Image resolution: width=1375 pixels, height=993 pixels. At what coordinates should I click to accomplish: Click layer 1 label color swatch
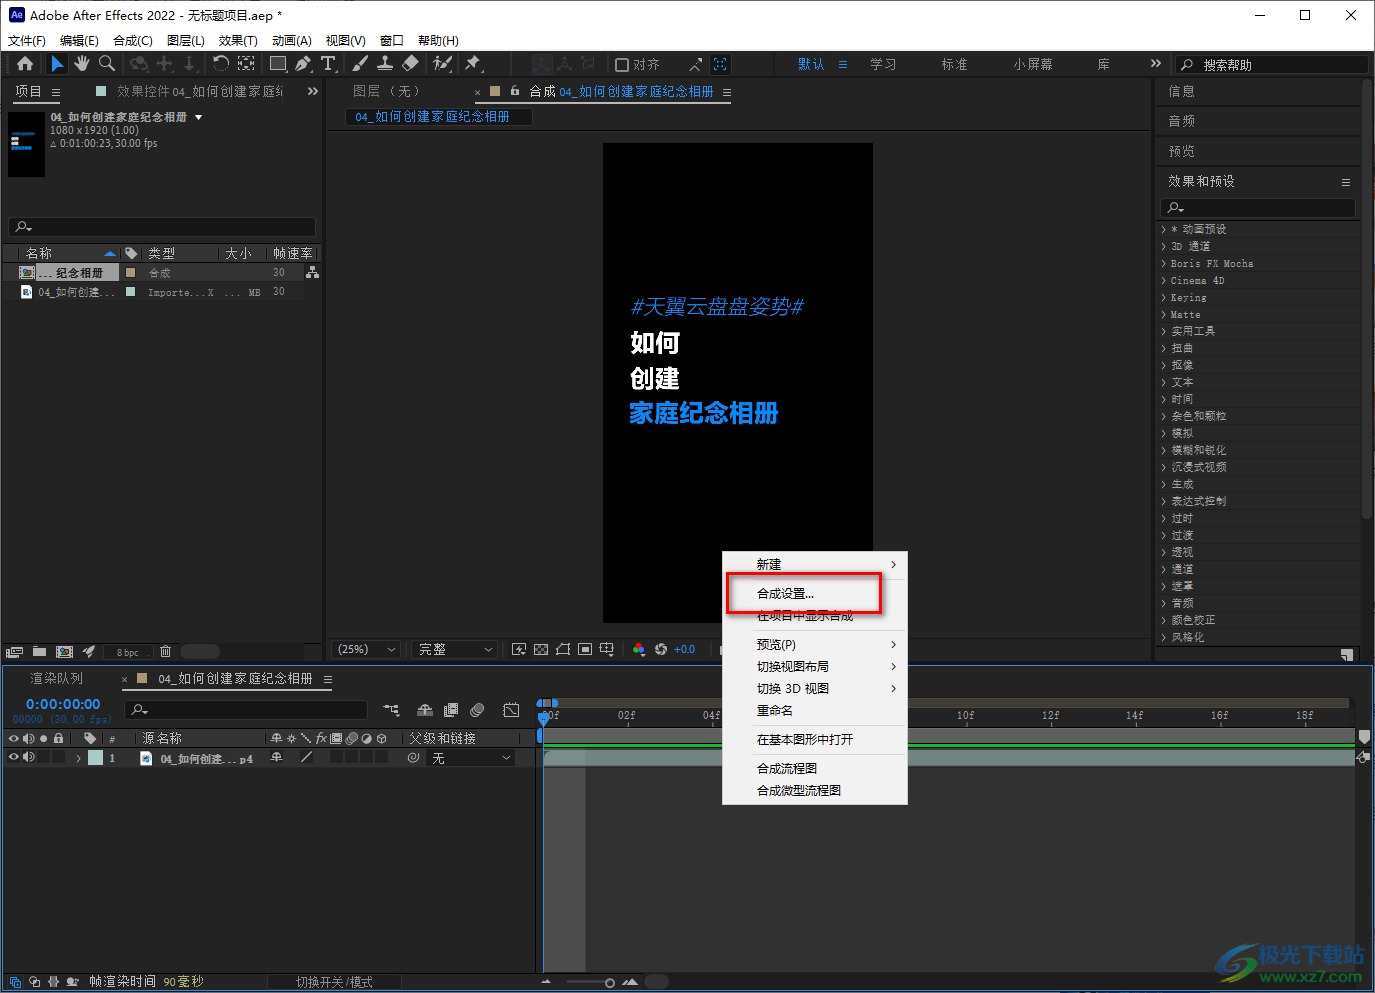(95, 758)
